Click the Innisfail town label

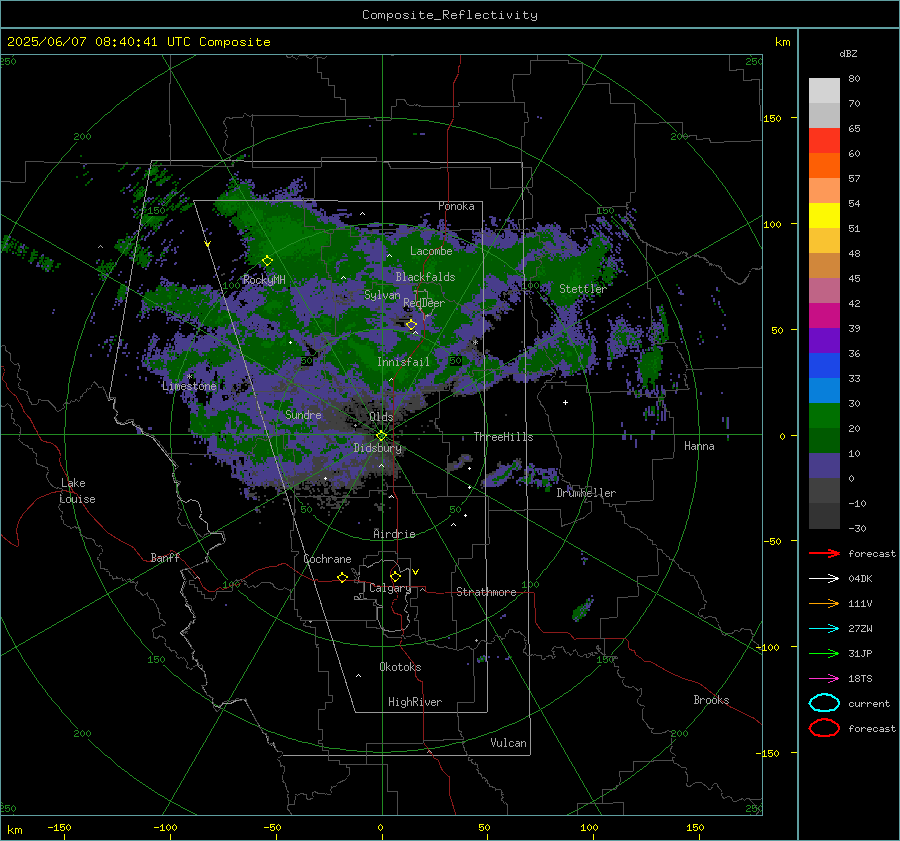pyautogui.click(x=404, y=362)
